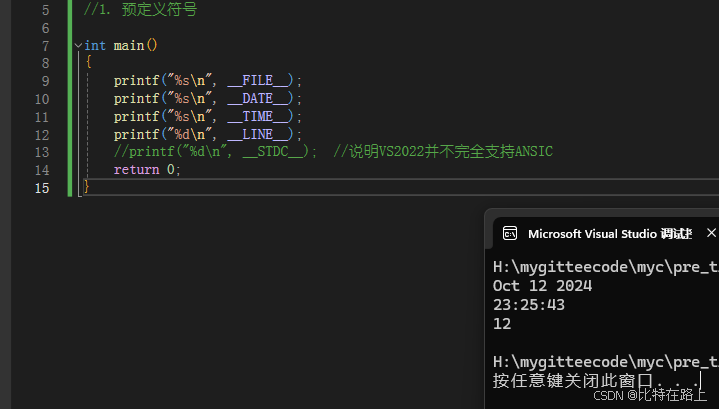Click 'Oct 12 2024' console output

tap(542, 286)
